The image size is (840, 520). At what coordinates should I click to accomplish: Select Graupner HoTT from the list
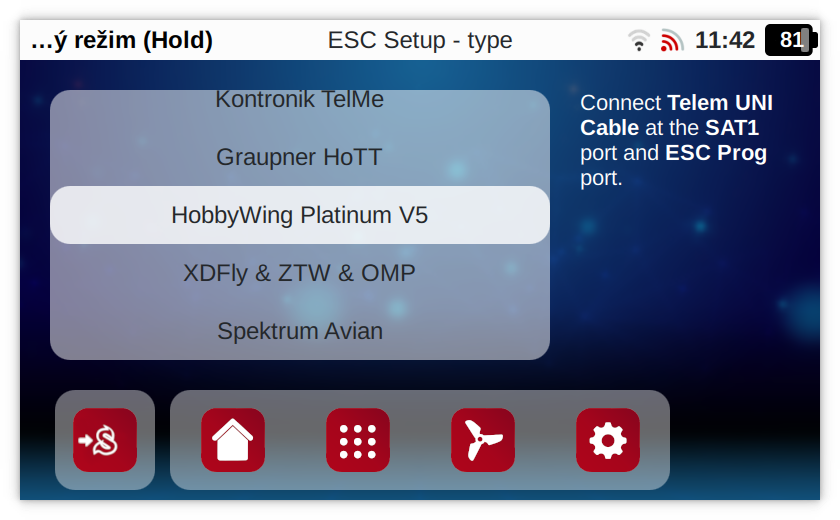tap(299, 157)
